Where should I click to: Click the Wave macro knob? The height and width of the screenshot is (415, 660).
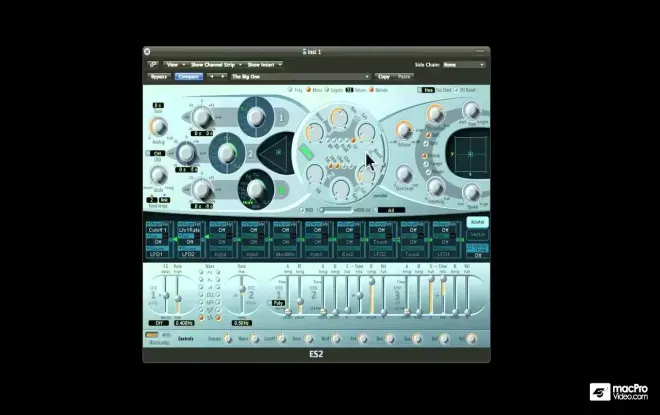(254, 338)
